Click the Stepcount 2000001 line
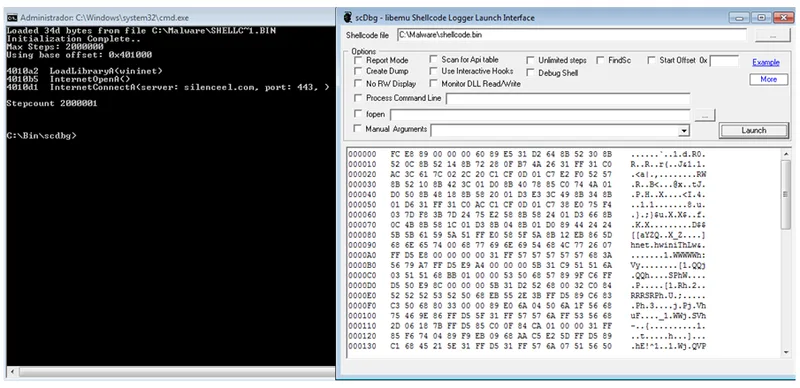This screenshot has height=388, width=800. pyautogui.click(x=52, y=104)
